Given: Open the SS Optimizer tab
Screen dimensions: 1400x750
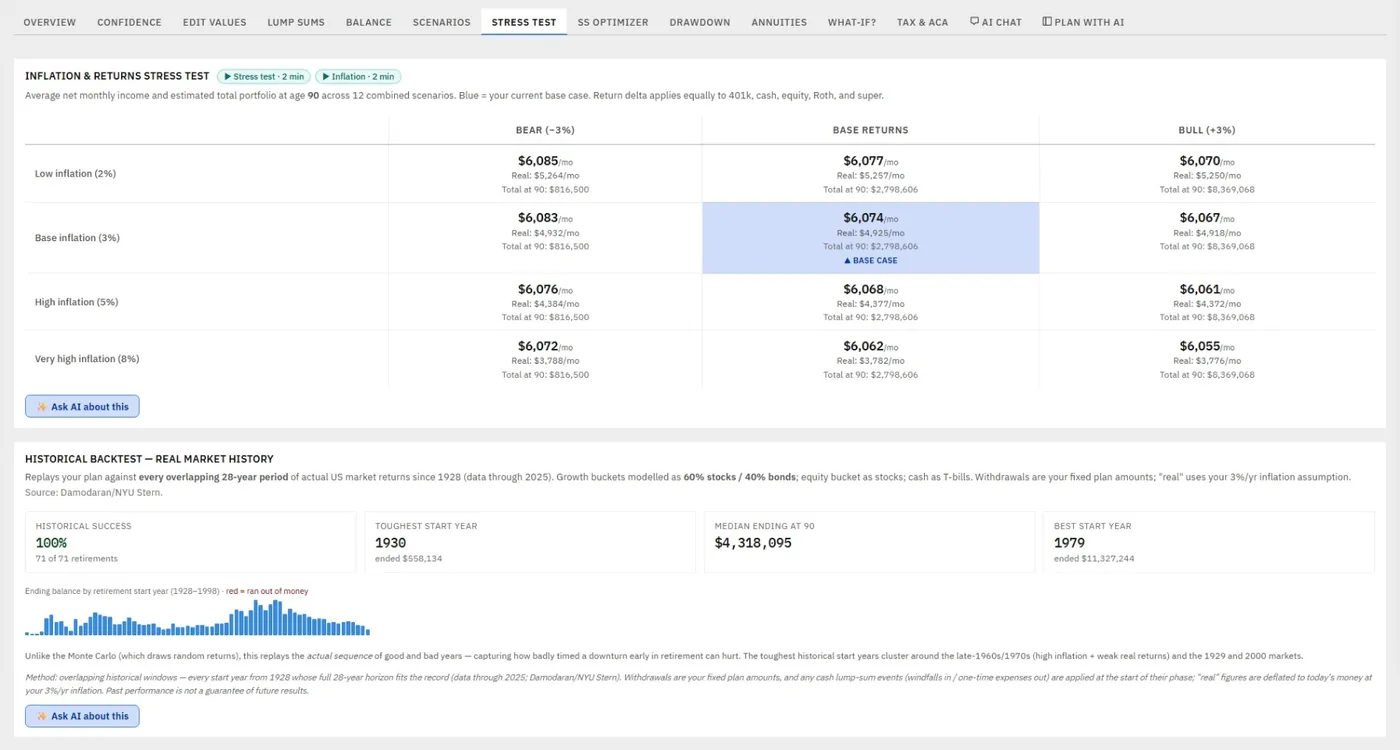Looking at the screenshot, I should click(613, 22).
